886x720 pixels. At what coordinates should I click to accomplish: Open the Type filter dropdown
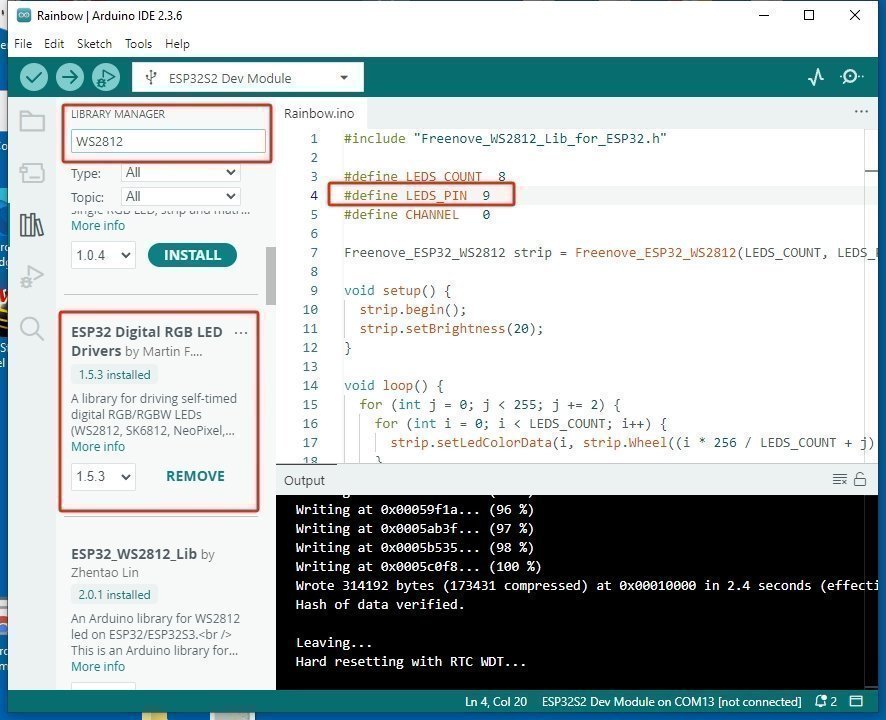pos(180,173)
